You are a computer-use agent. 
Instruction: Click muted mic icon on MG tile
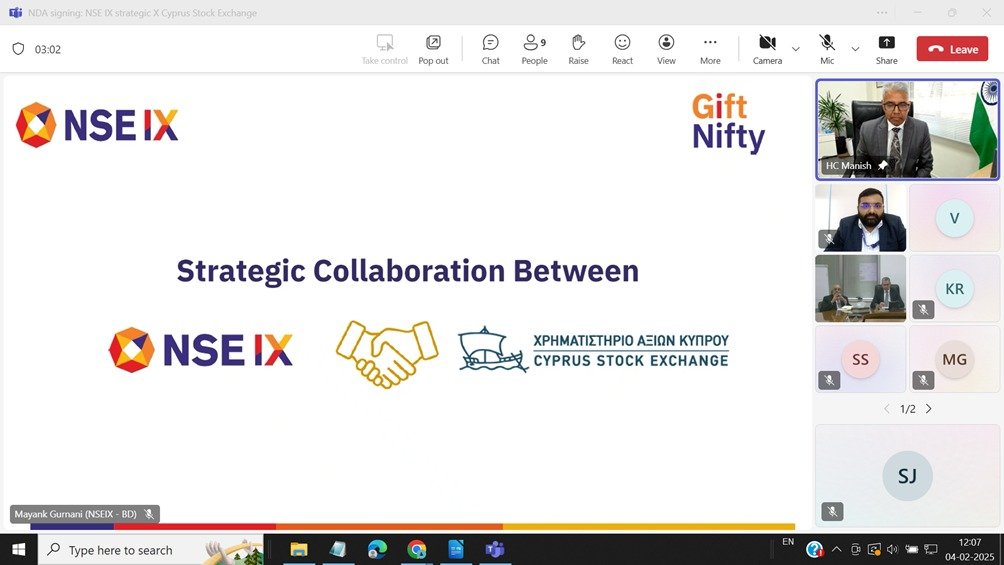(923, 380)
